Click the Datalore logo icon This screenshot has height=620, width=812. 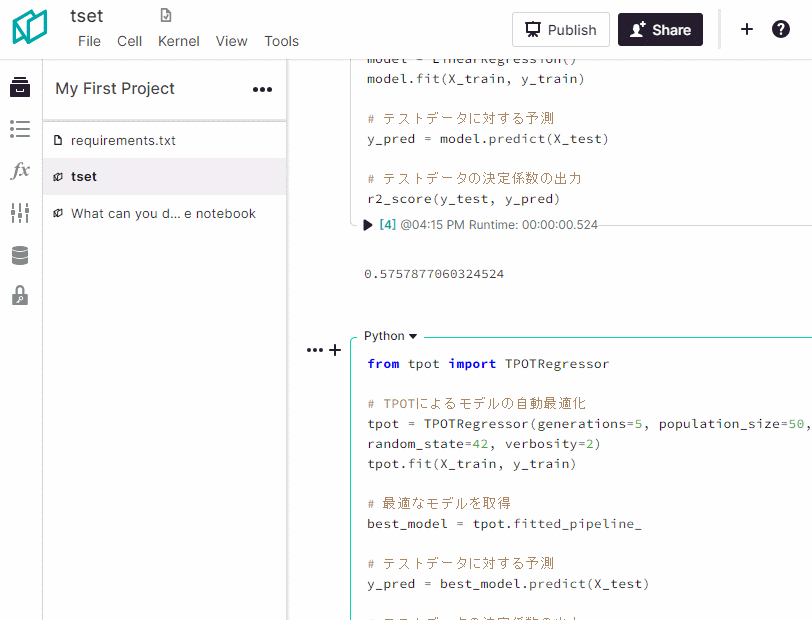[30, 29]
